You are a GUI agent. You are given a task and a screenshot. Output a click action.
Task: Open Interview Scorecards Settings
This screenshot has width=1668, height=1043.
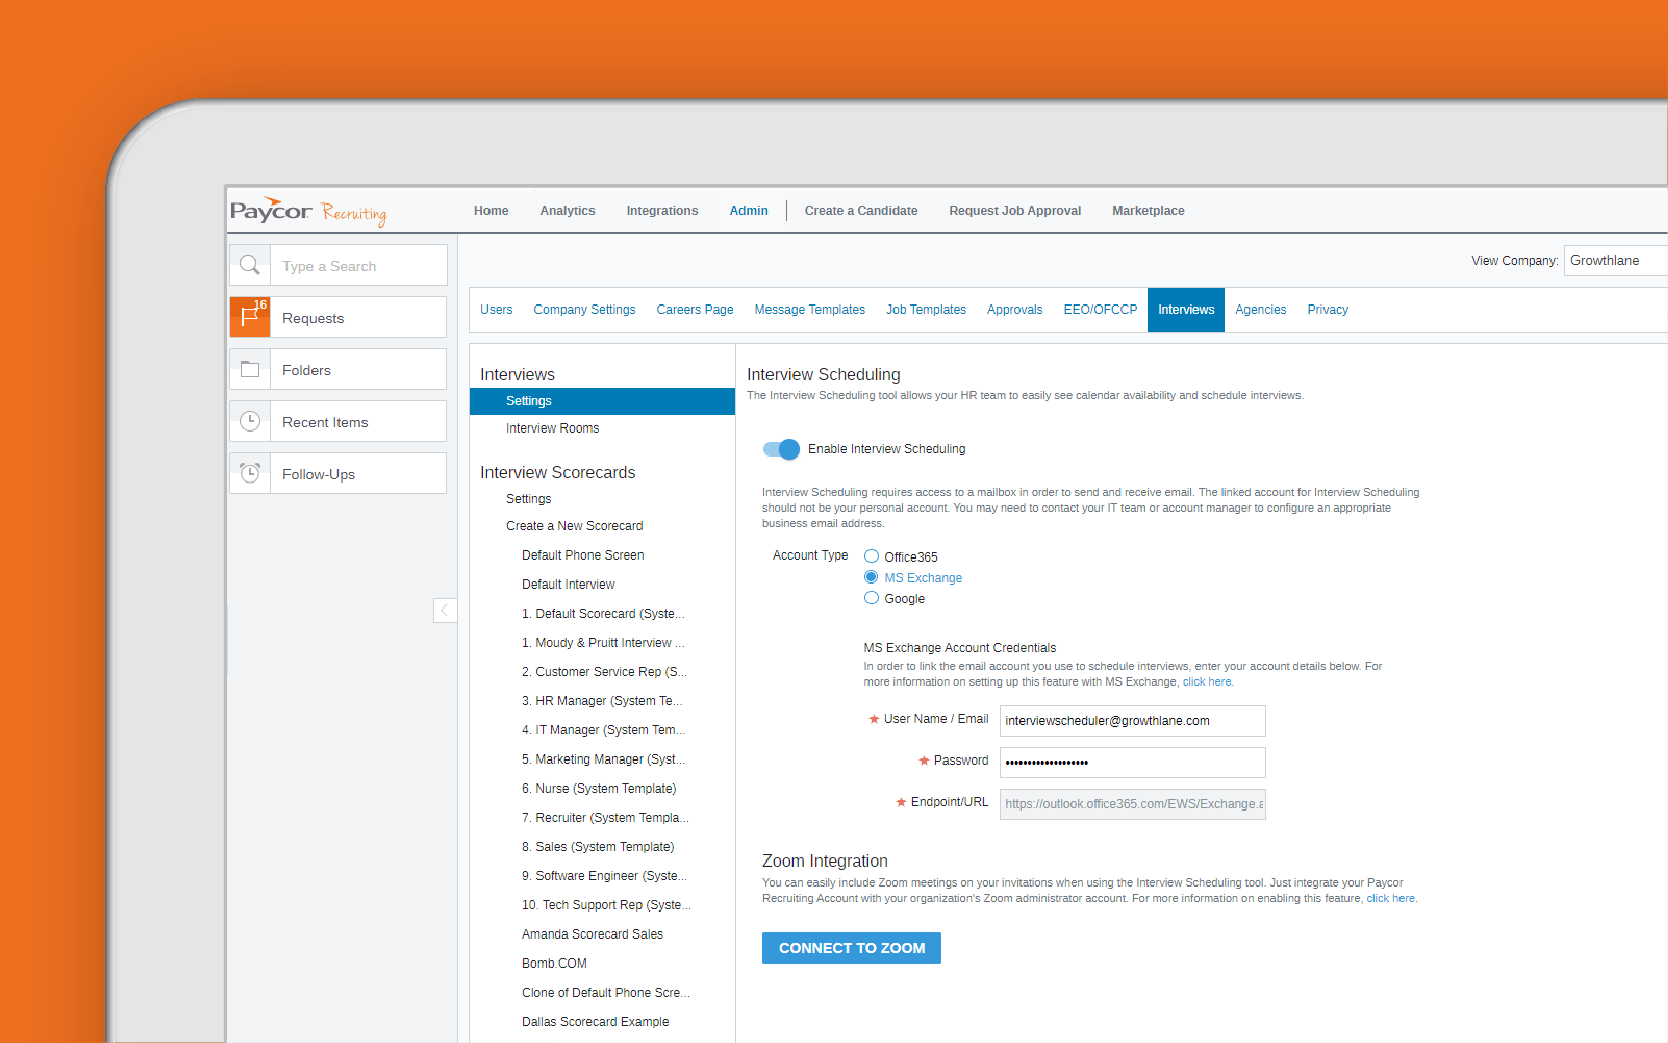(x=528, y=498)
